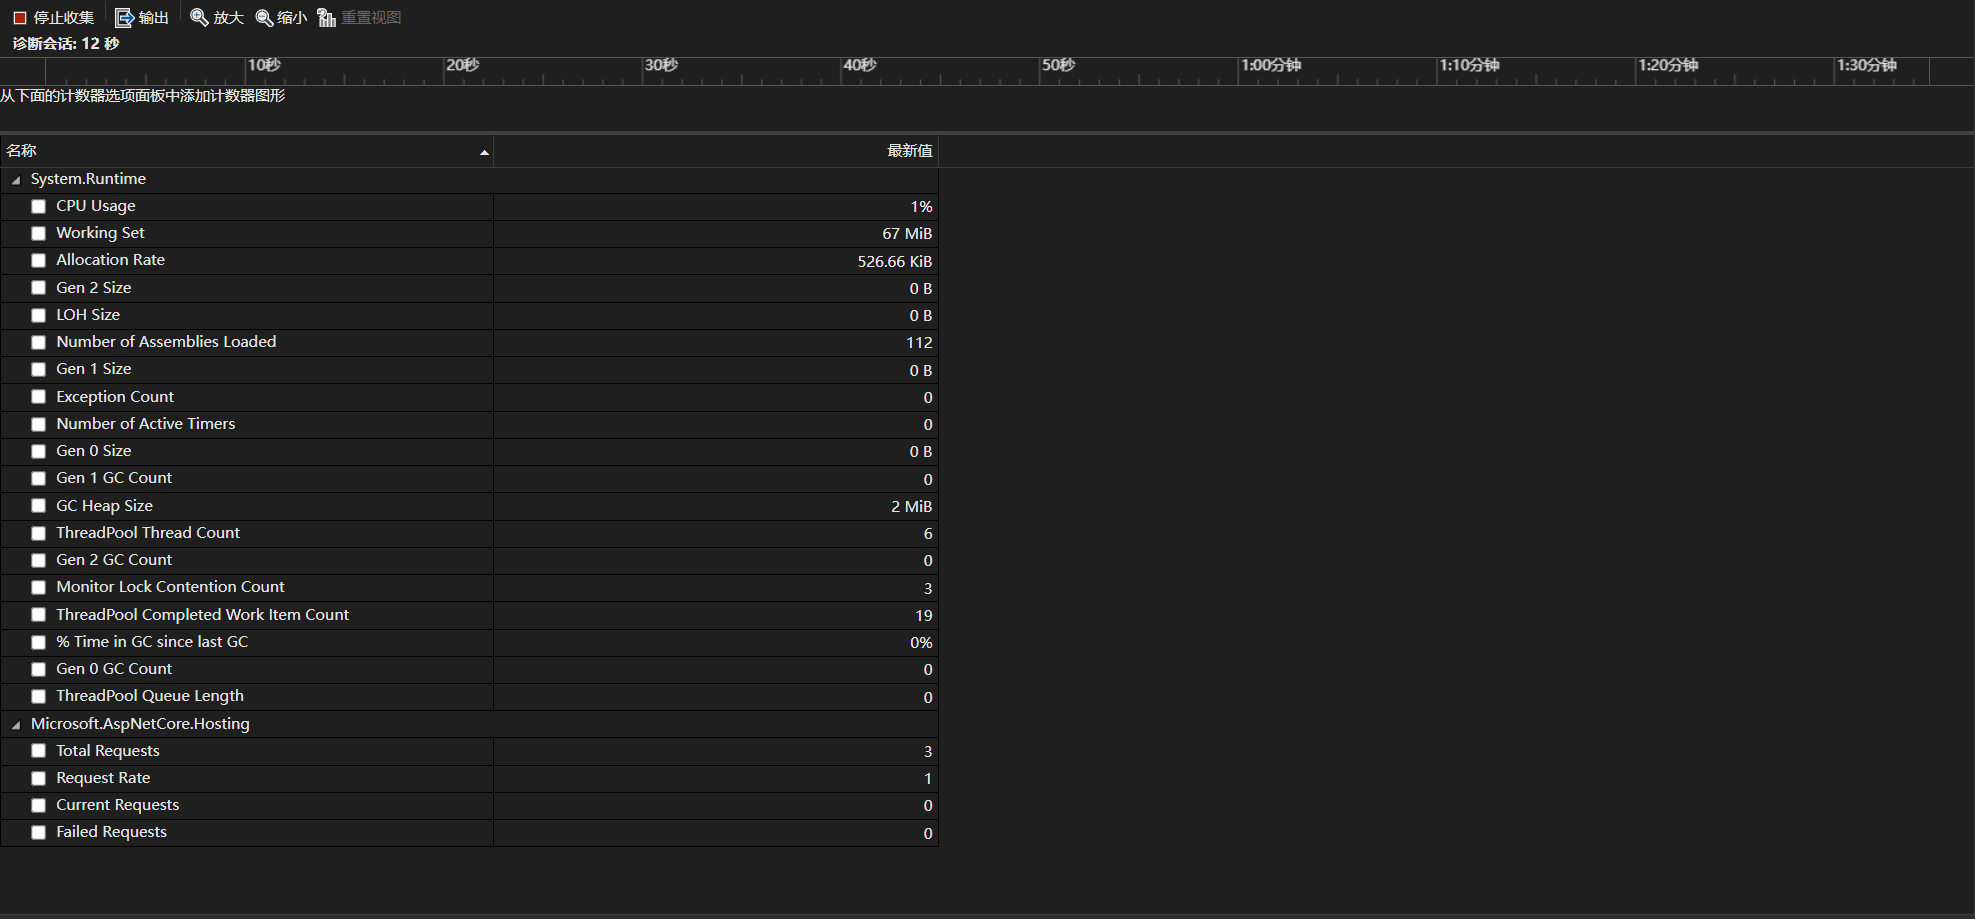Toggle the Current Requests checkbox
Screen dimensions: 1975x919
39,805
